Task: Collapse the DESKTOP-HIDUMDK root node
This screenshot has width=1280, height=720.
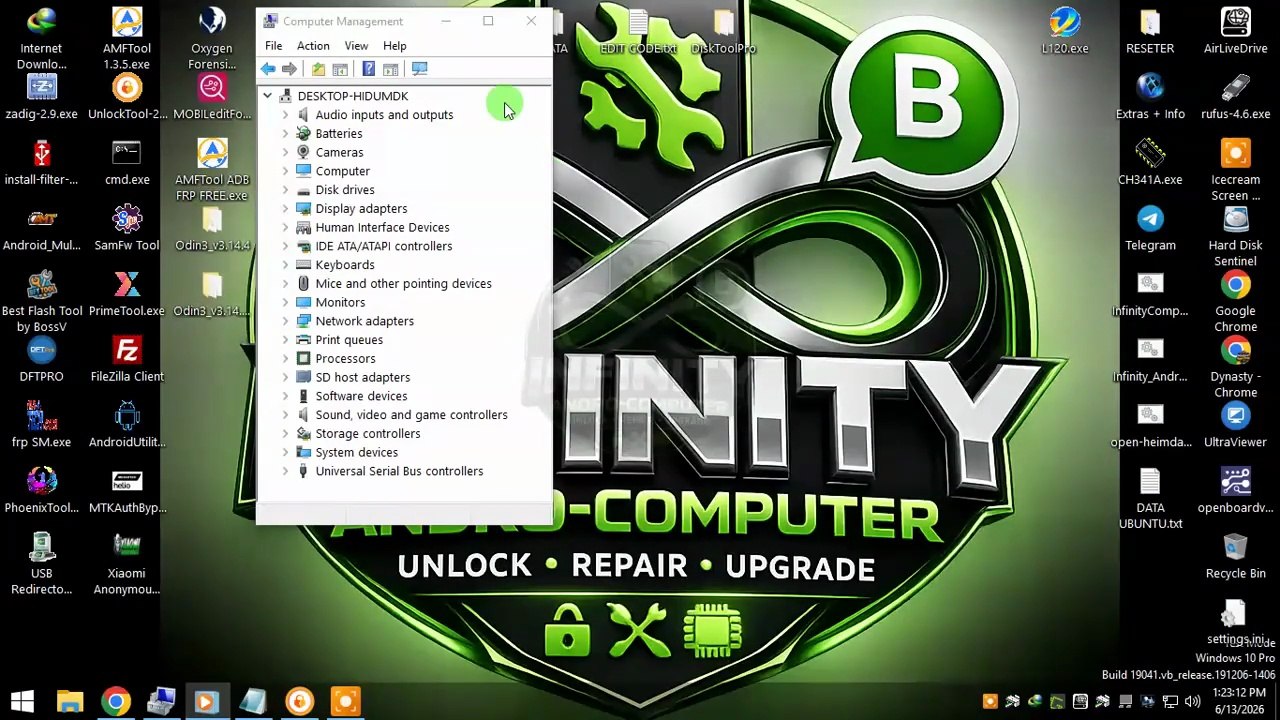Action: 267,96
